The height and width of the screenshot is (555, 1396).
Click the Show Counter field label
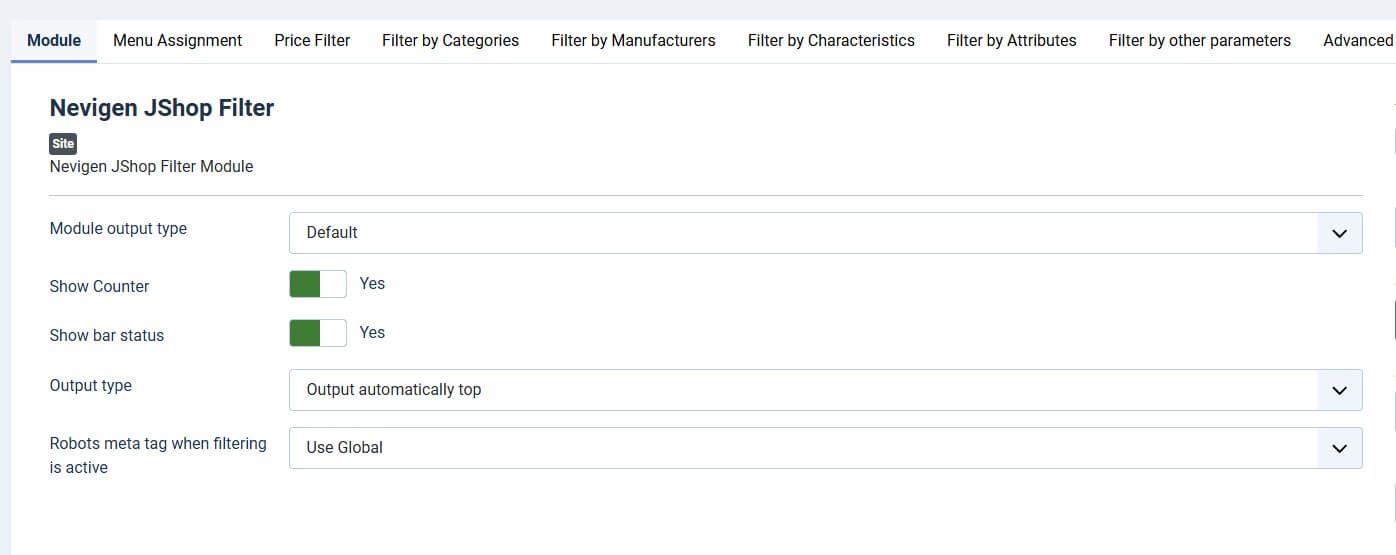click(99, 286)
